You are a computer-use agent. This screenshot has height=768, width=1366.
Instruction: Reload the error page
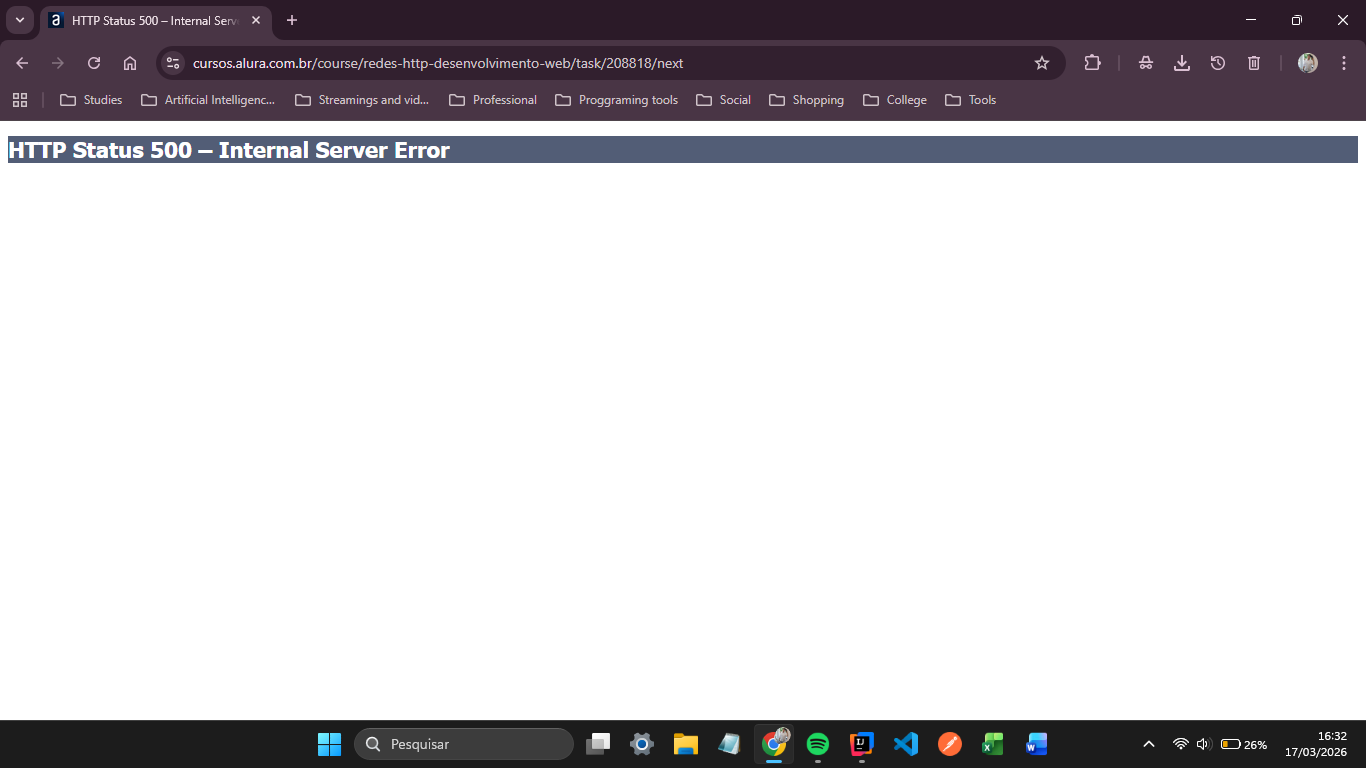point(94,63)
